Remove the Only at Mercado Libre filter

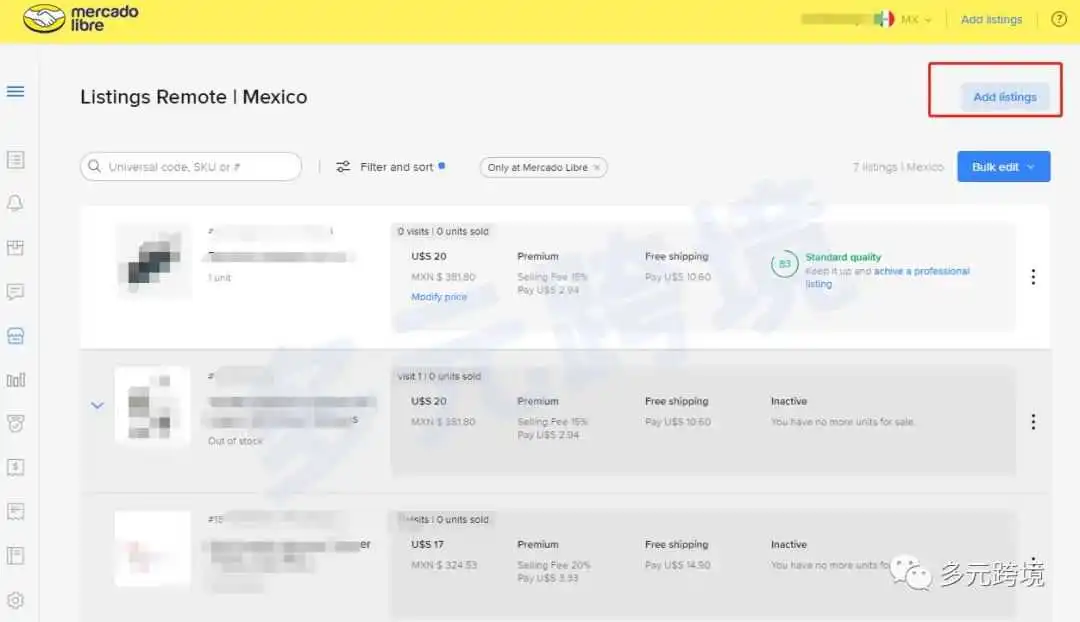[596, 167]
